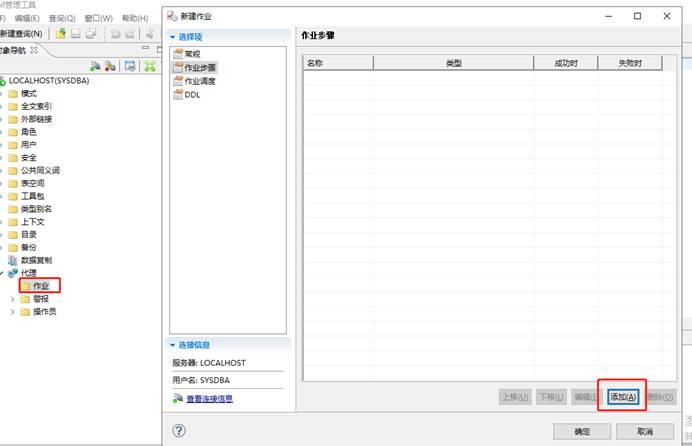Click the 新建作业 dialog title icon
The height and width of the screenshot is (446, 692).
[172, 16]
